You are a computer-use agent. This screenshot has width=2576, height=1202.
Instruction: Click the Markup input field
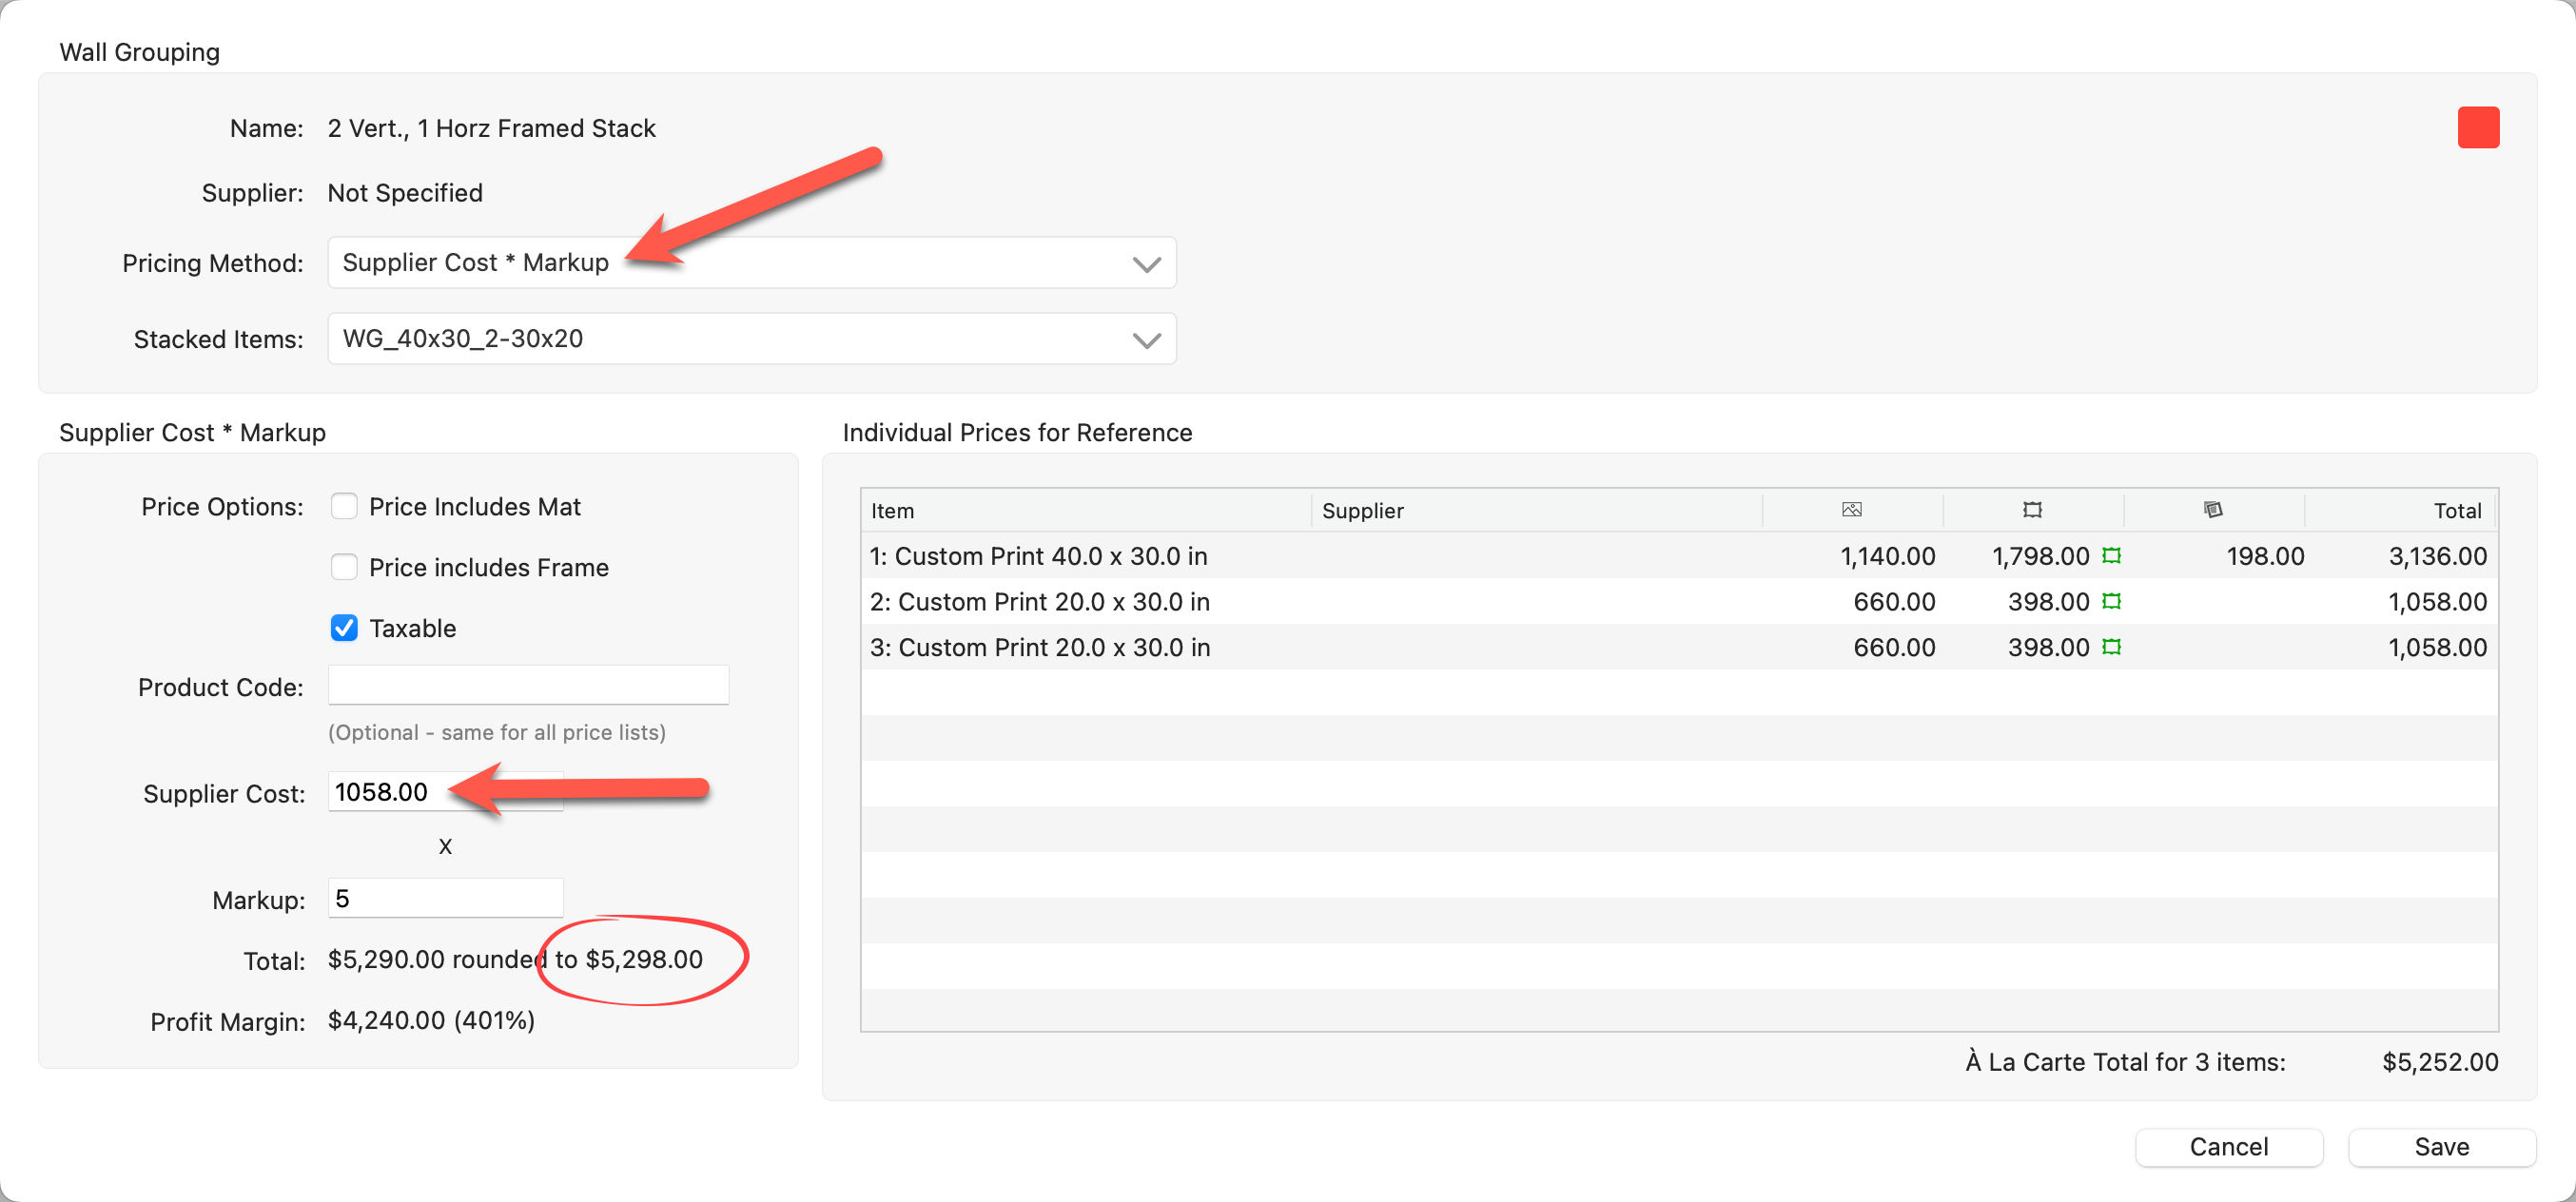[x=446, y=898]
